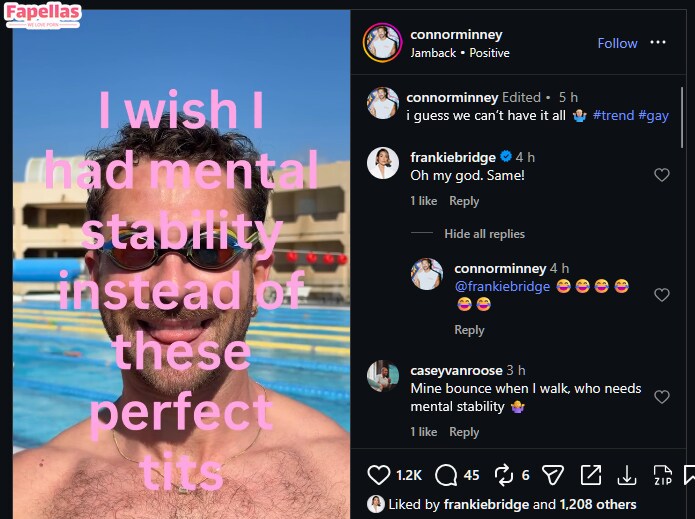
Task: Like caseyvanroose's comment with its heart
Action: click(x=661, y=397)
